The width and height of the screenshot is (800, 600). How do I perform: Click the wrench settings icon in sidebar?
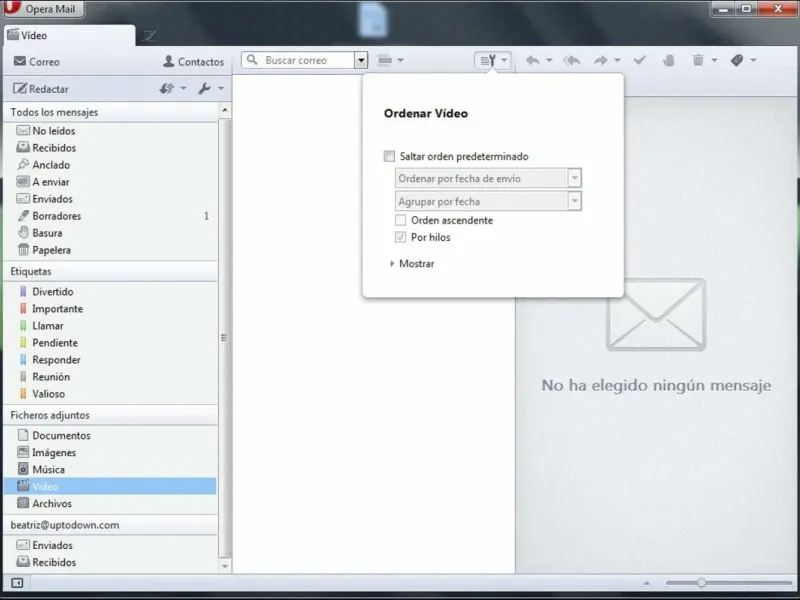click(204, 89)
